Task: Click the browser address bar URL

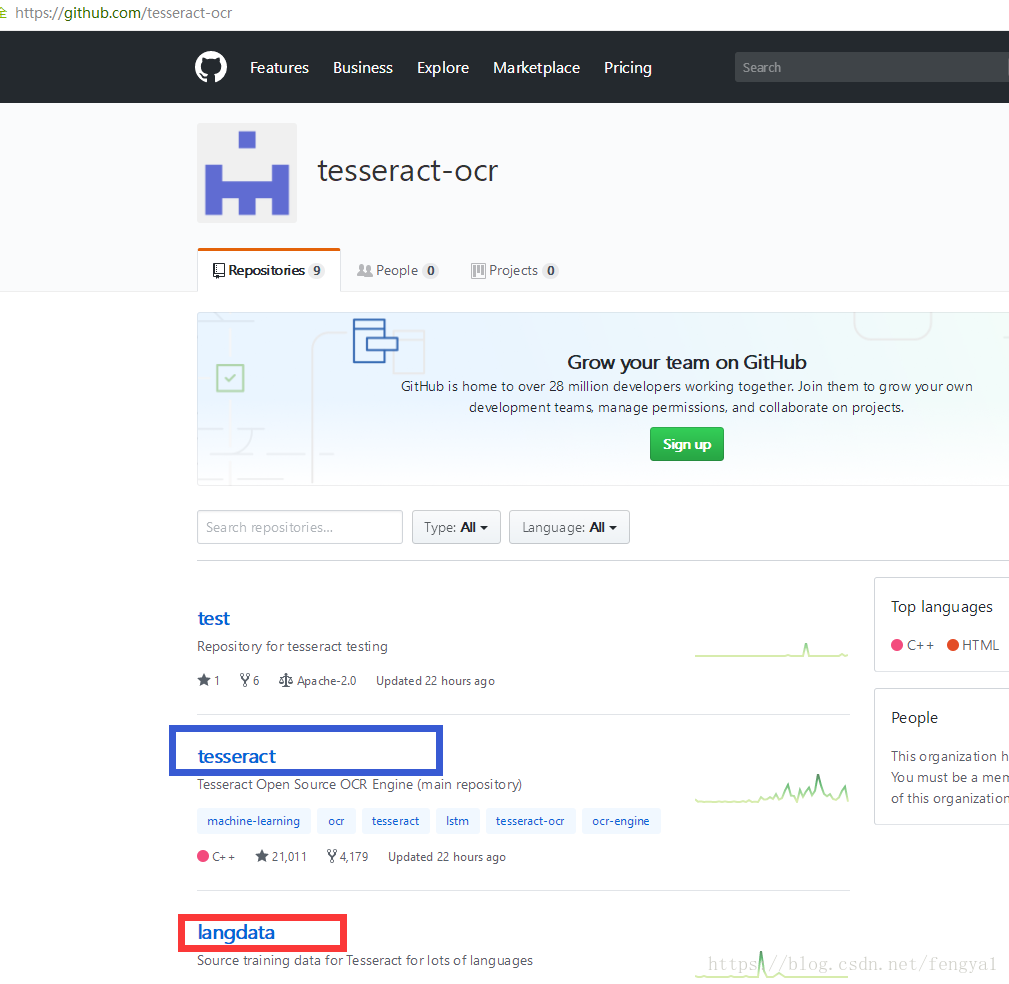Action: [124, 13]
